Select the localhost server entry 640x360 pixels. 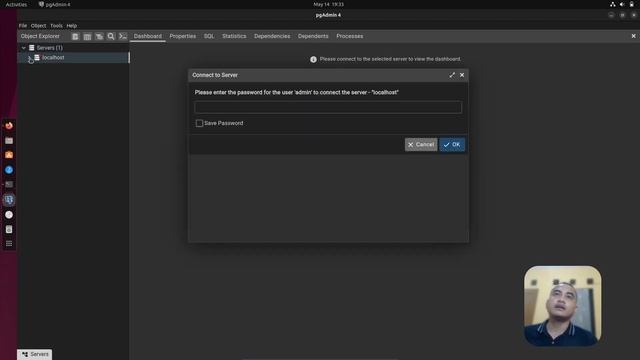coord(53,58)
